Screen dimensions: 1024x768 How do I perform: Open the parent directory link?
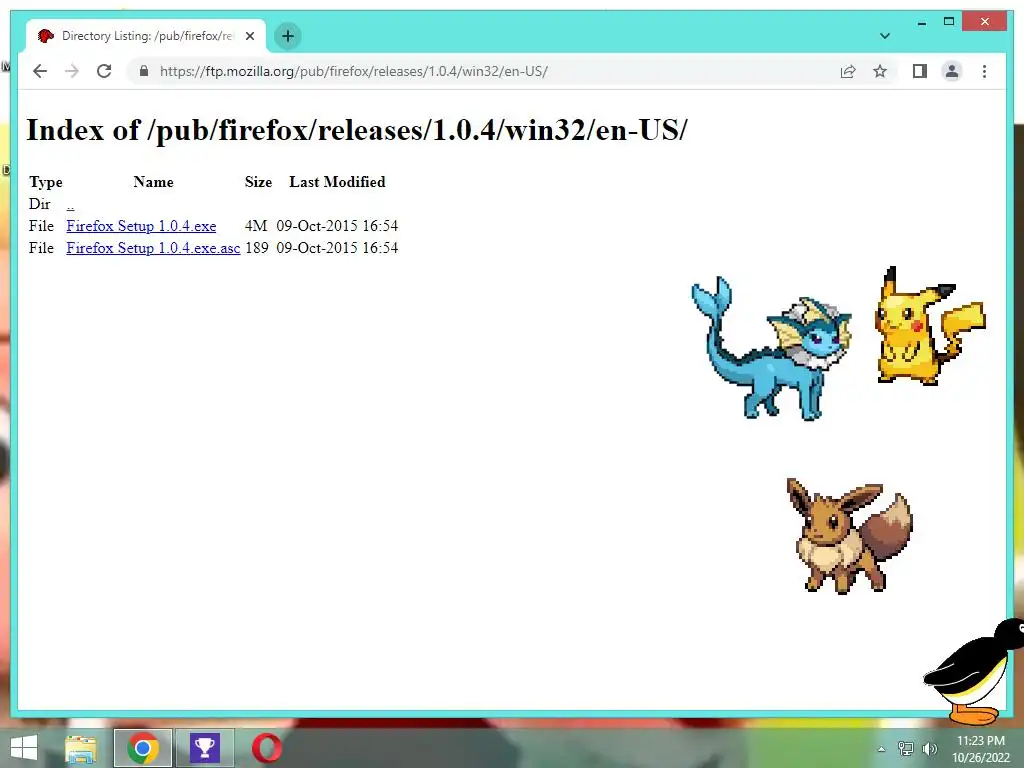(x=71, y=204)
